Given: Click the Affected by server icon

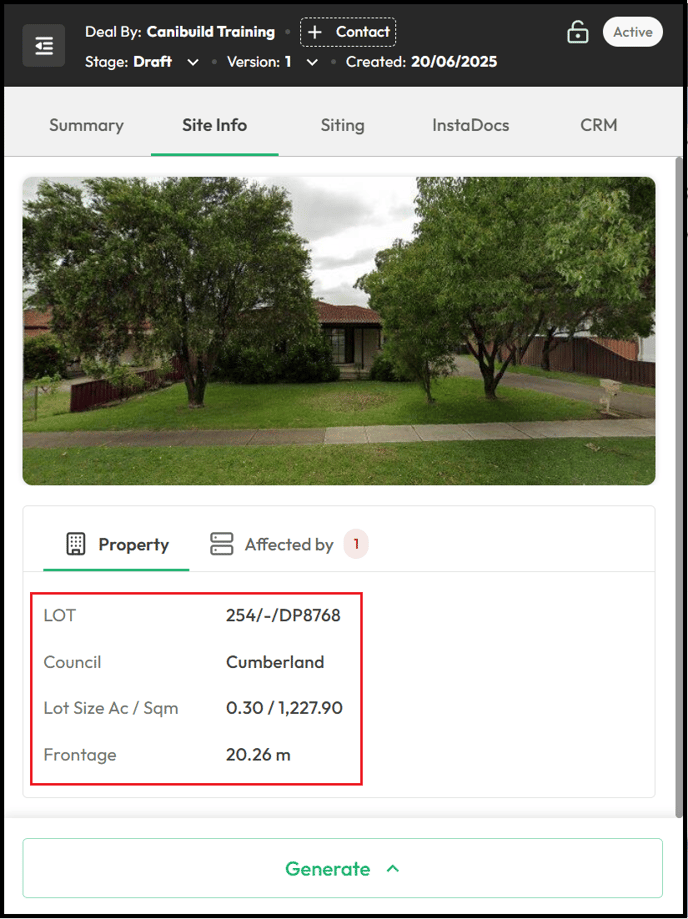Looking at the screenshot, I should [x=222, y=544].
